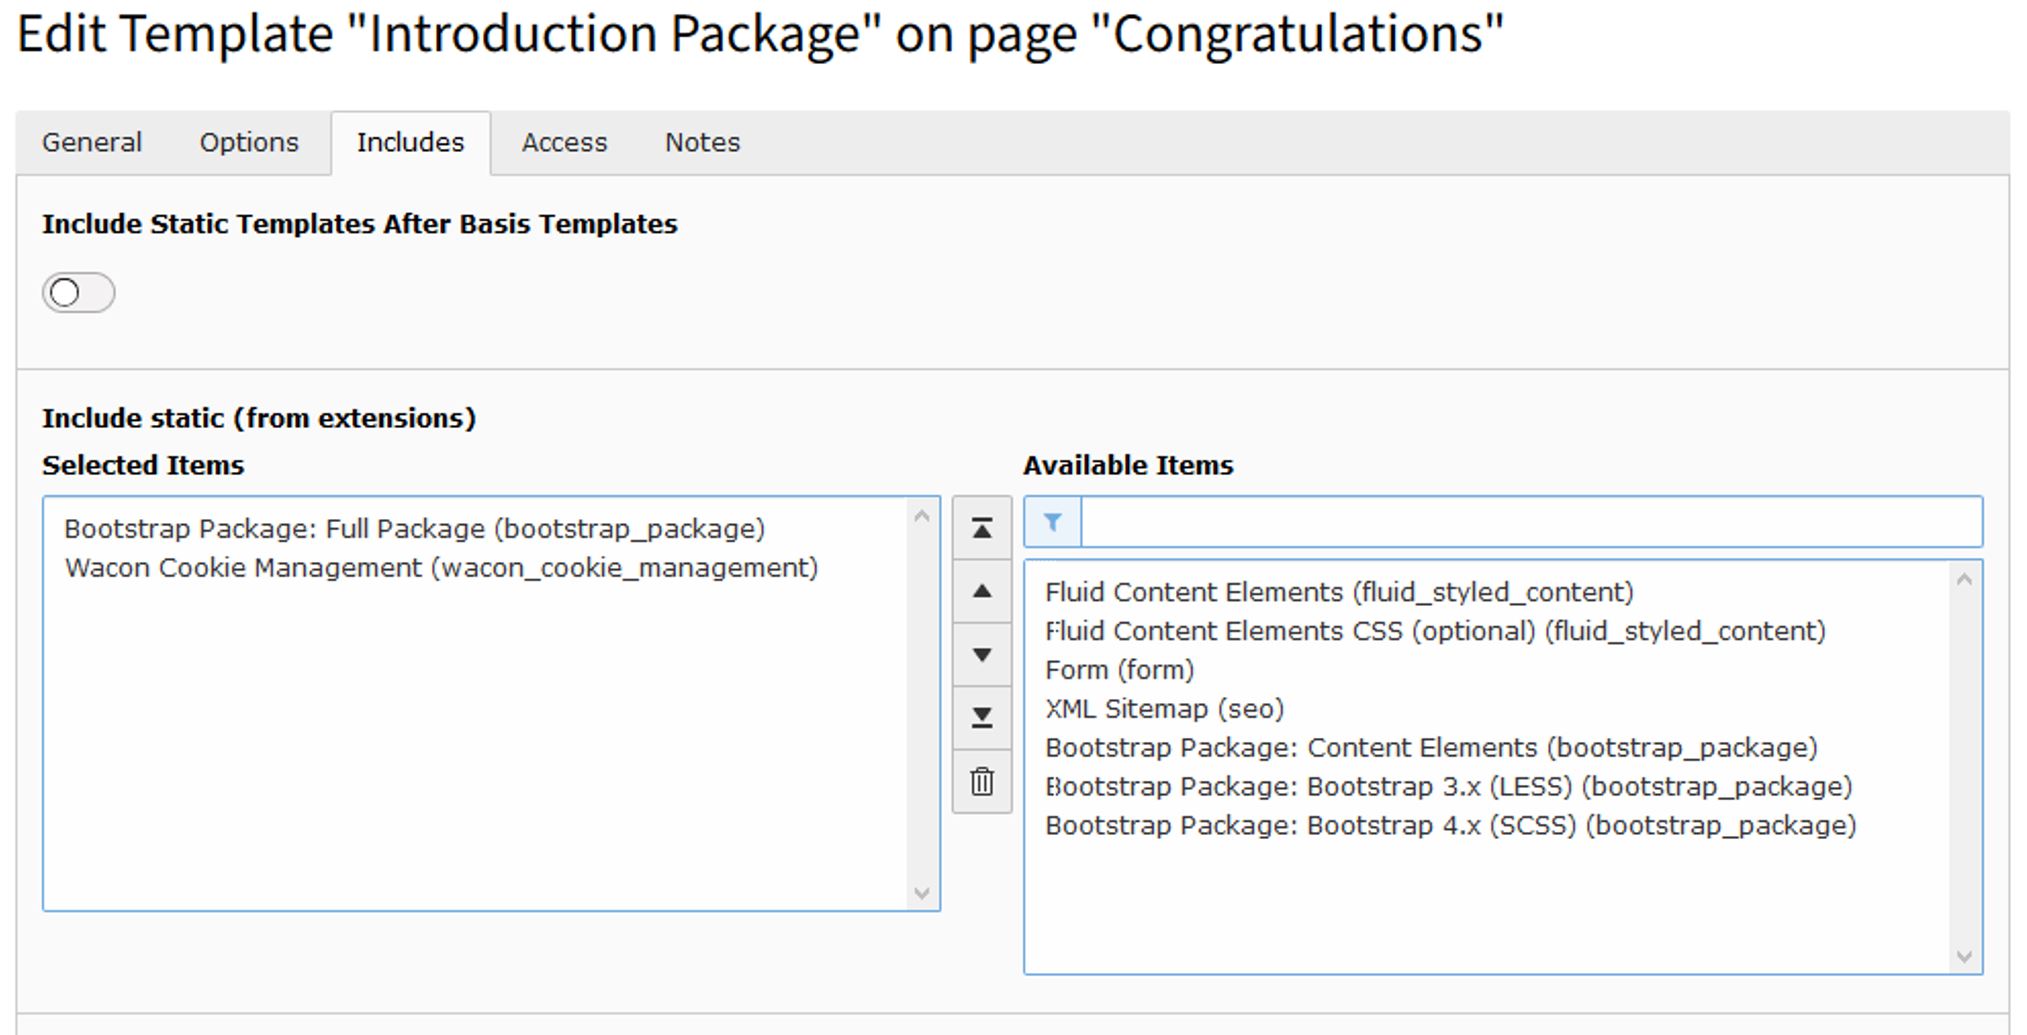
Task: Select Bootstrap Package: Full Package in Selected Items
Action: point(414,529)
